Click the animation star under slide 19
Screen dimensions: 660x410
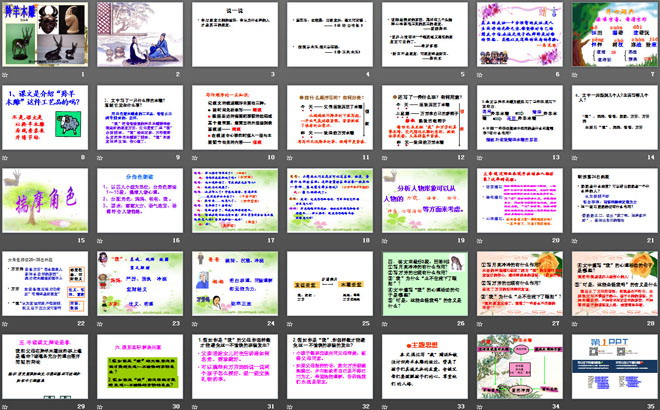point(385,241)
